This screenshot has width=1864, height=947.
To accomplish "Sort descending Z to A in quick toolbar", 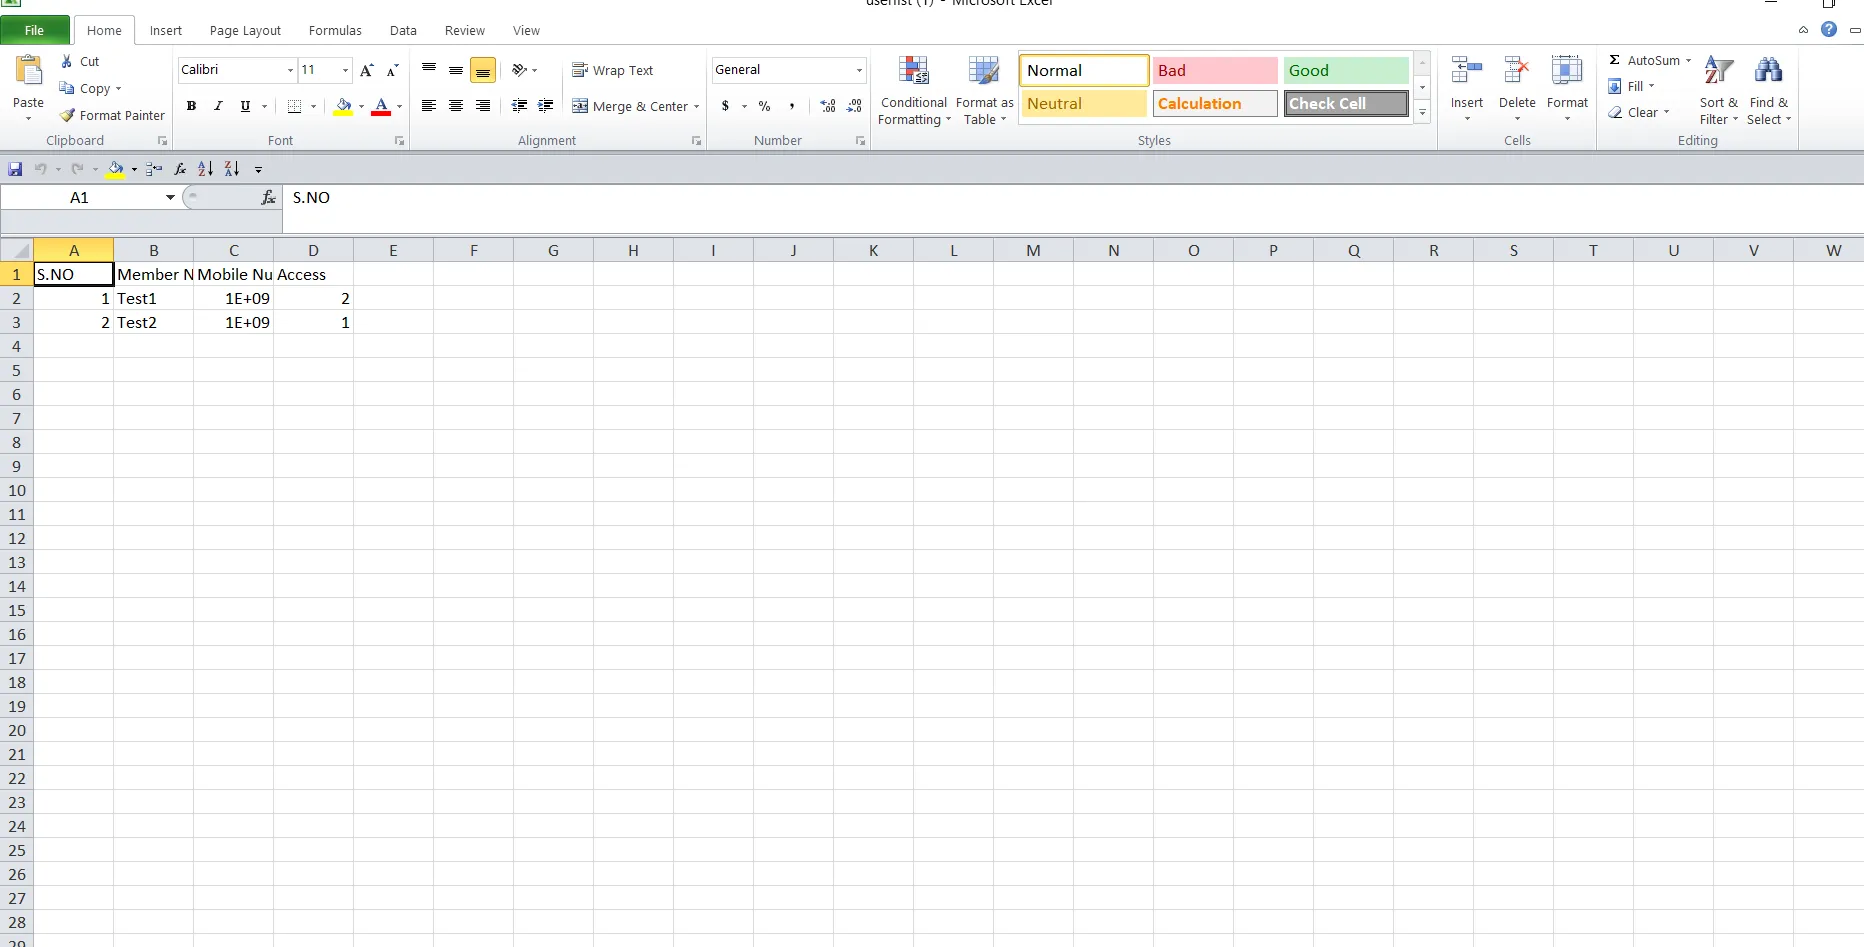I will pyautogui.click(x=232, y=169).
